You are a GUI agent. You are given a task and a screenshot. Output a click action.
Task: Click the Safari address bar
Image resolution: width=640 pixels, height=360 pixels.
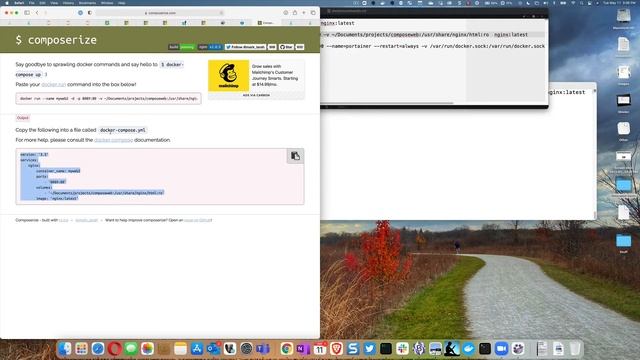[160, 13]
